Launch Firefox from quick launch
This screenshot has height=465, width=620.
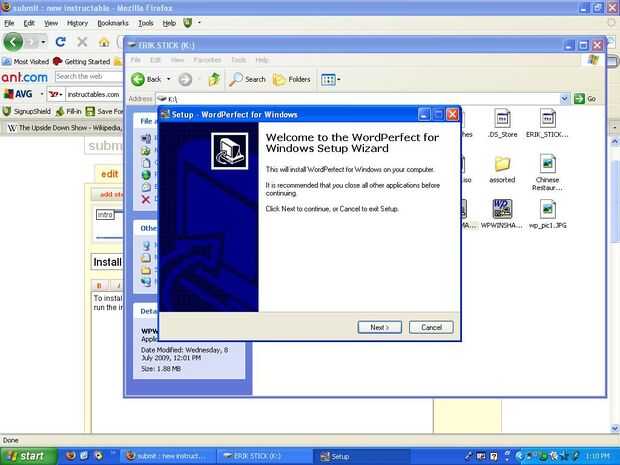point(70,456)
